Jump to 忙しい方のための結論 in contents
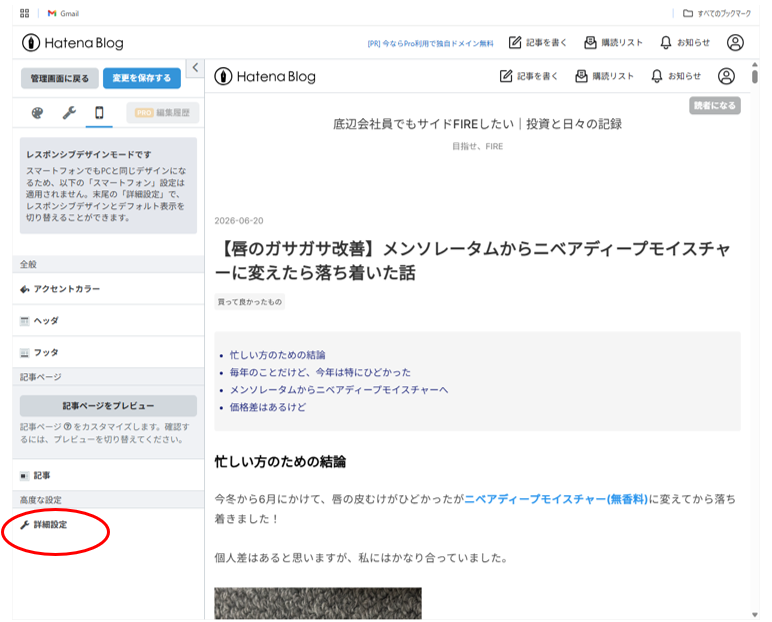This screenshot has height=622, width=772. tap(278, 355)
